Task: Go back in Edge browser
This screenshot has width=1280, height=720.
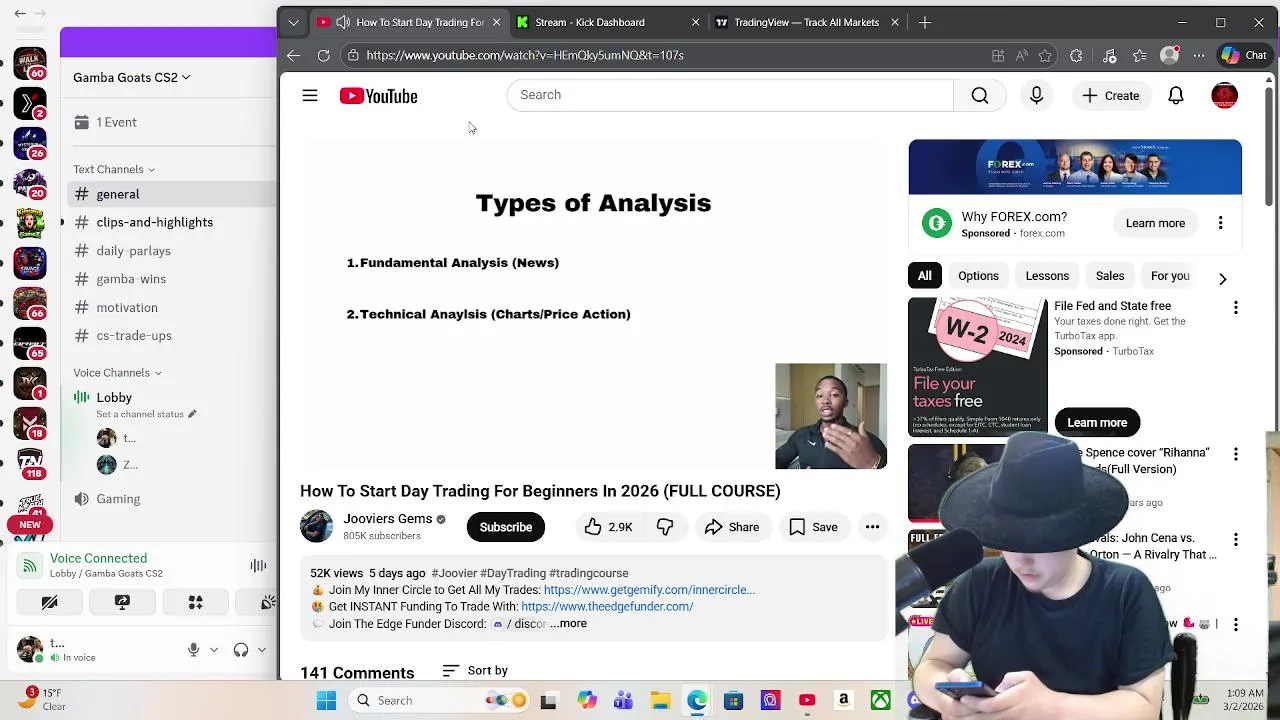Action: (293, 55)
